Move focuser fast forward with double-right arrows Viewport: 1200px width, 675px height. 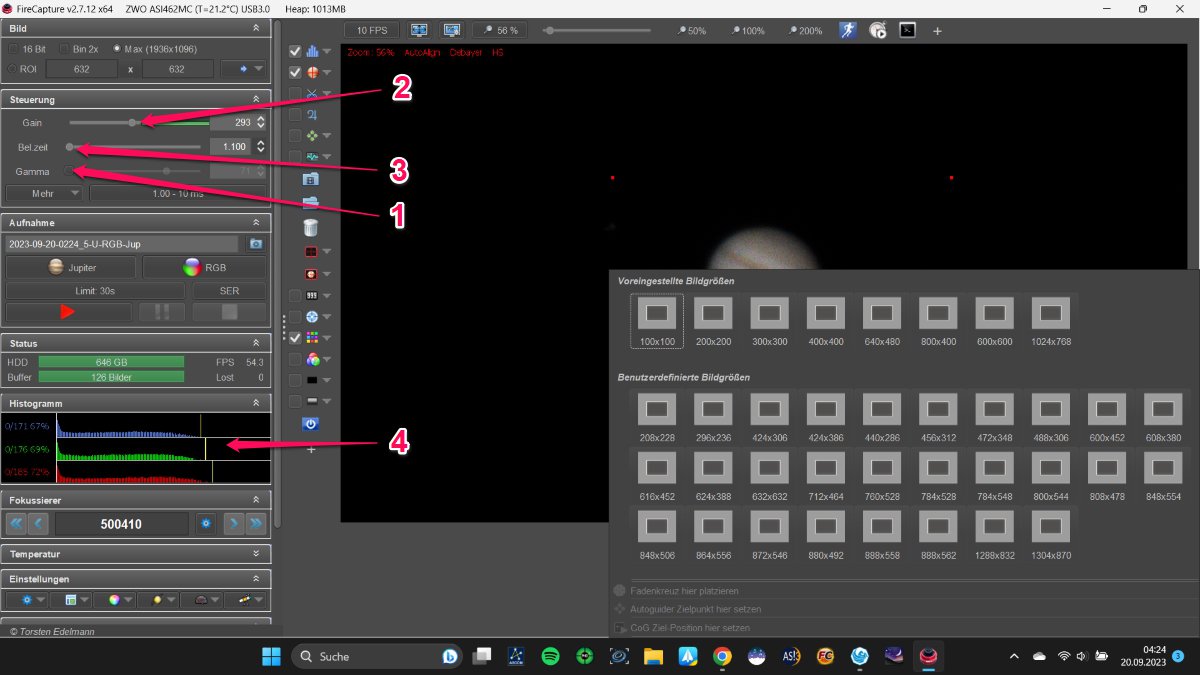pyautogui.click(x=257, y=523)
